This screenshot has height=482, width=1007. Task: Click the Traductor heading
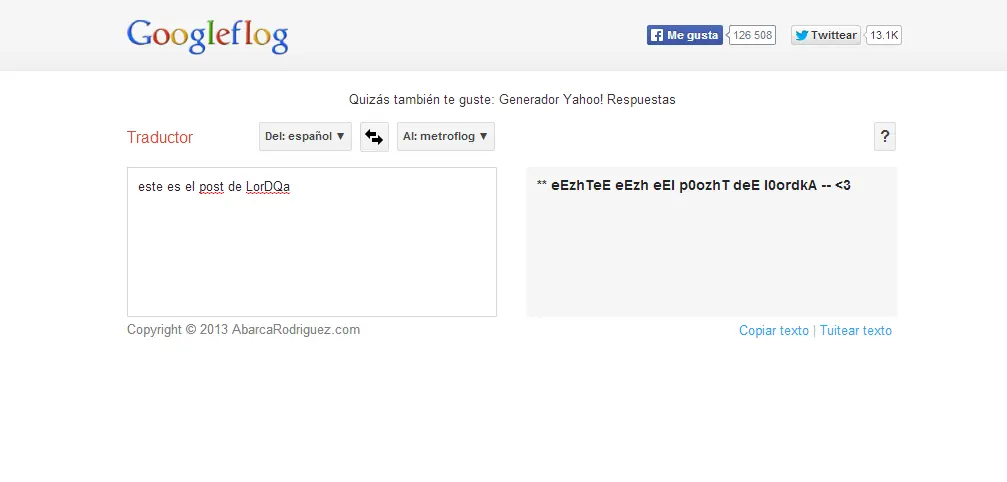160,137
